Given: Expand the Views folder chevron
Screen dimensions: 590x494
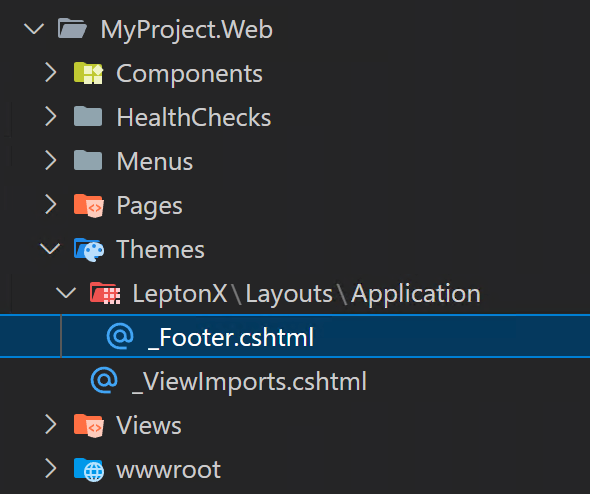Looking at the screenshot, I should tap(50, 425).
